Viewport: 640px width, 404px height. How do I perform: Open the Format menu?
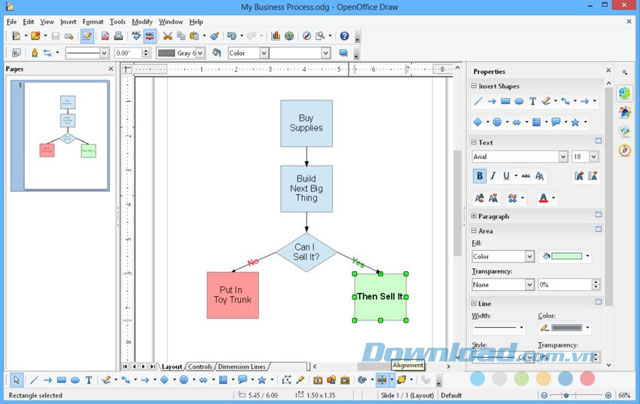click(x=93, y=21)
